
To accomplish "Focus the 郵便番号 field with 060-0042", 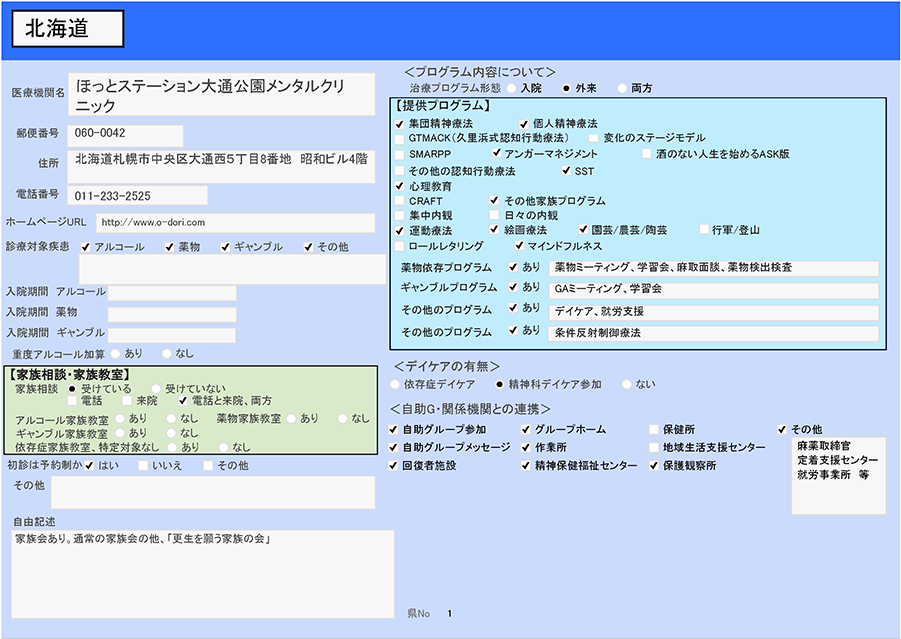I will tap(126, 134).
